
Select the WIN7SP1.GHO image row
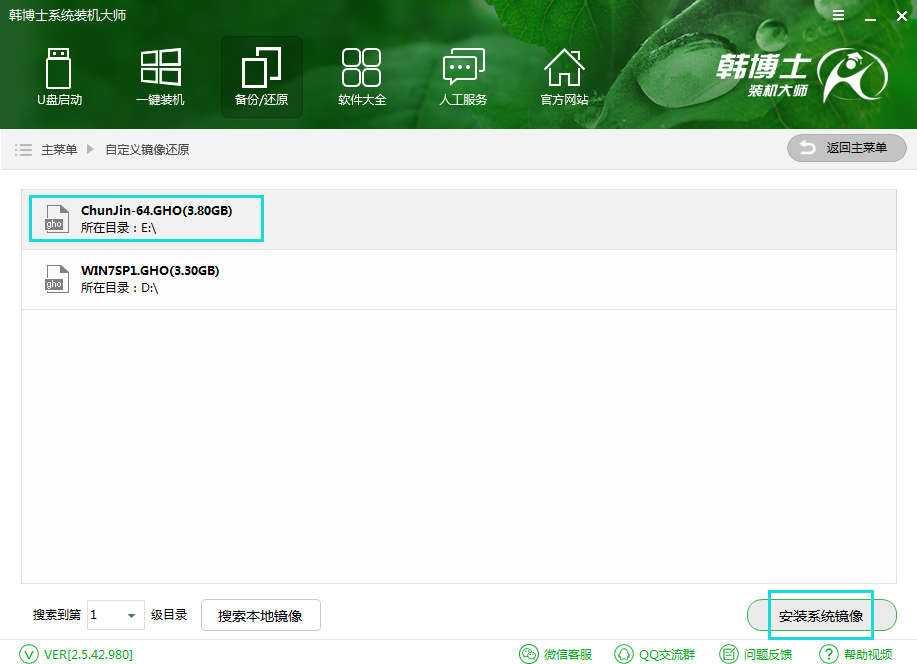458,279
